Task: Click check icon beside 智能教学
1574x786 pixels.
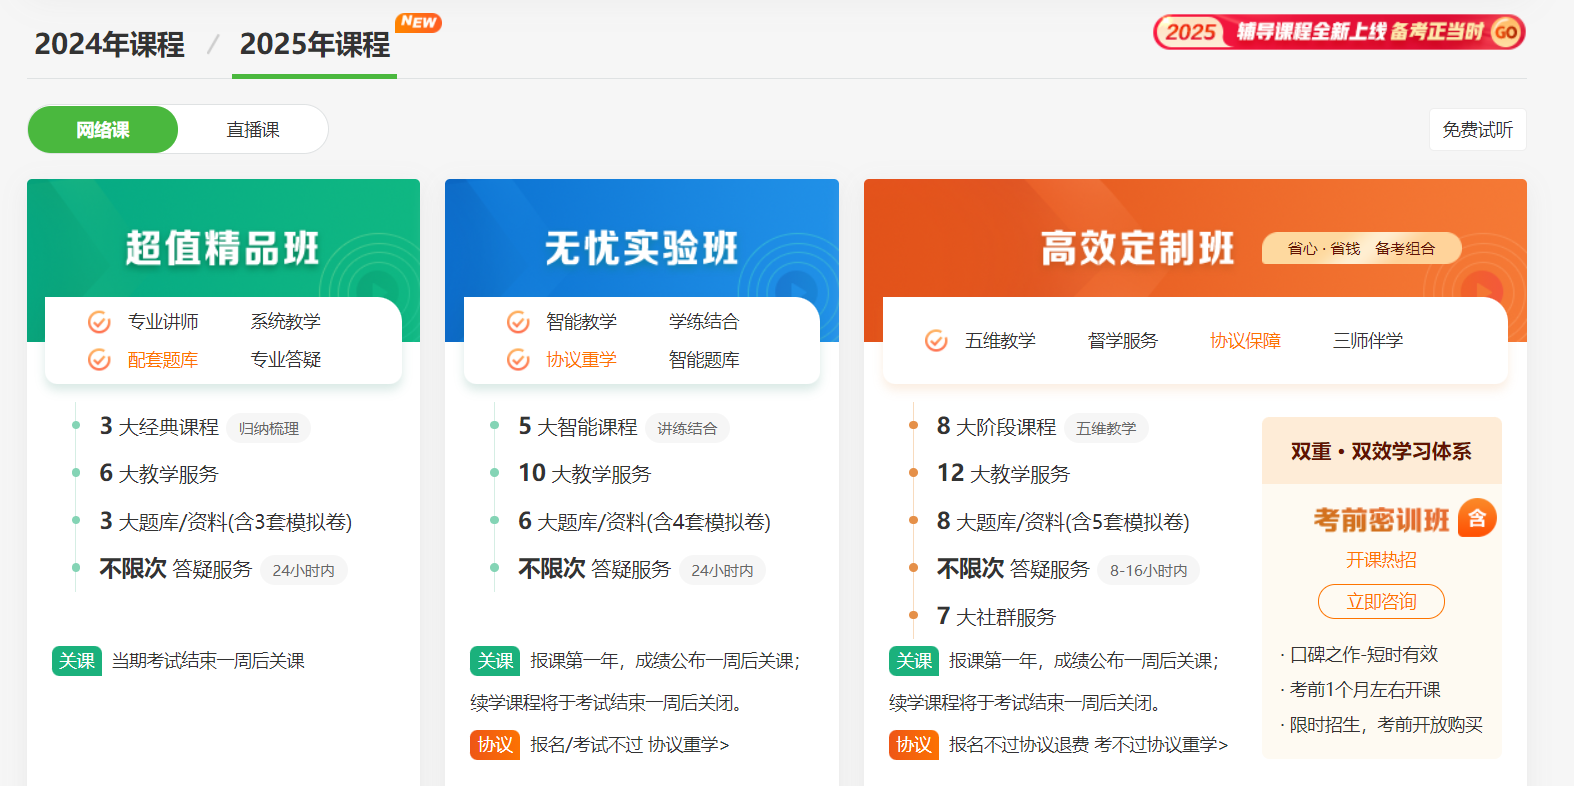Action: click(518, 322)
